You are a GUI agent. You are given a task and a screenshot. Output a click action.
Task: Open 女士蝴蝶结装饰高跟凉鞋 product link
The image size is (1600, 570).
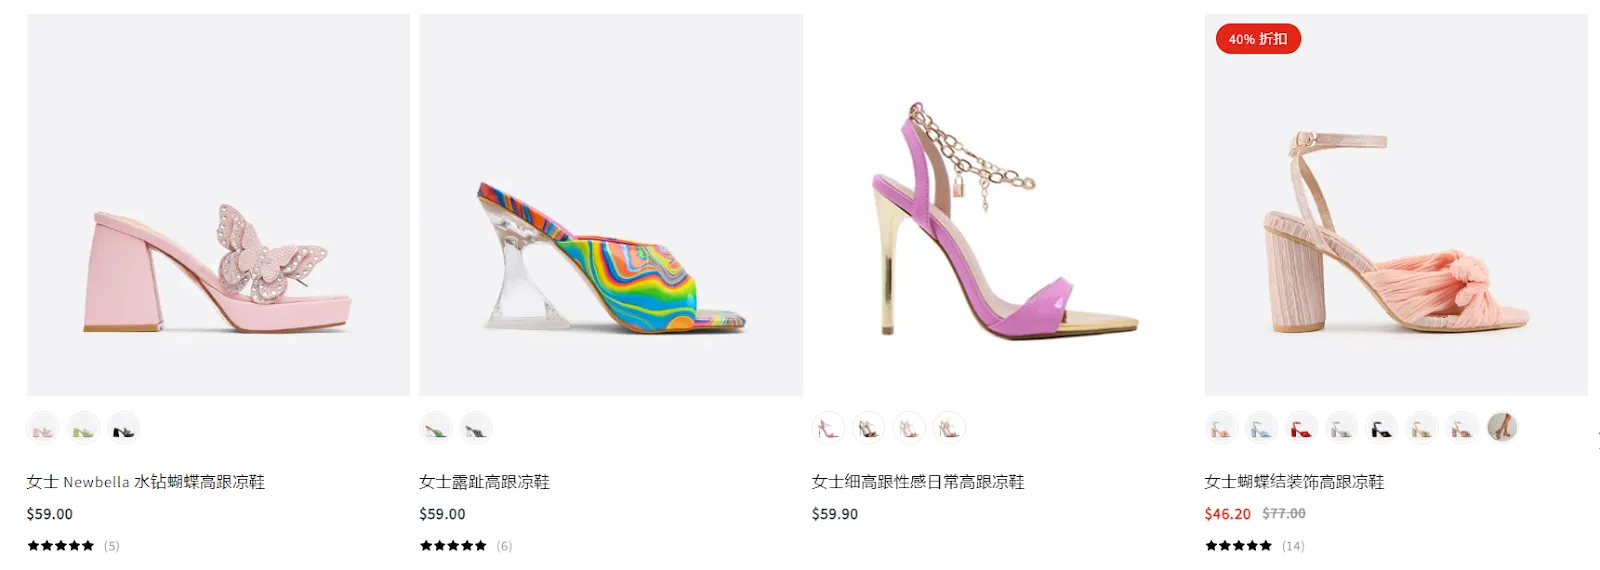click(x=1295, y=482)
